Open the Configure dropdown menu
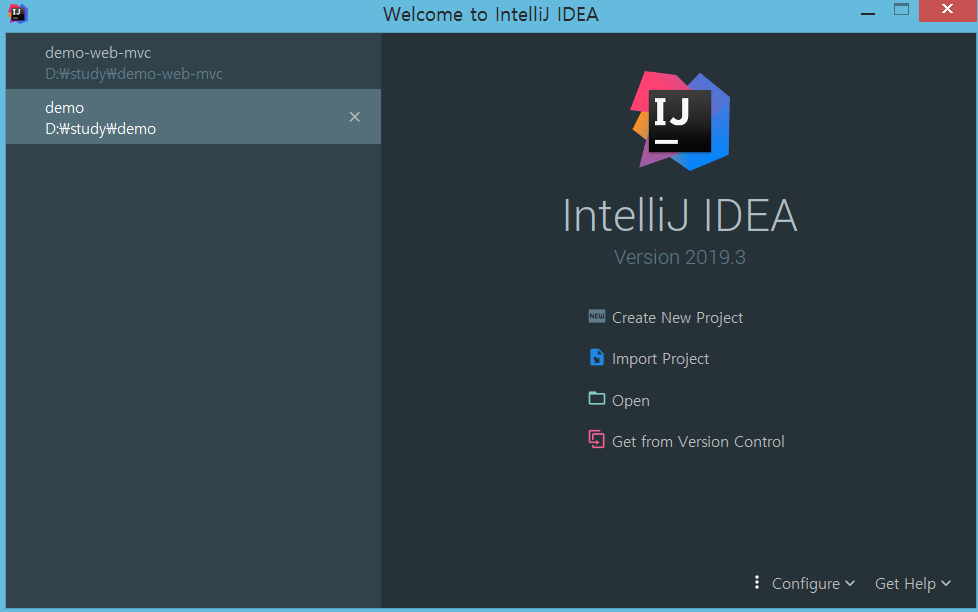 tap(813, 583)
